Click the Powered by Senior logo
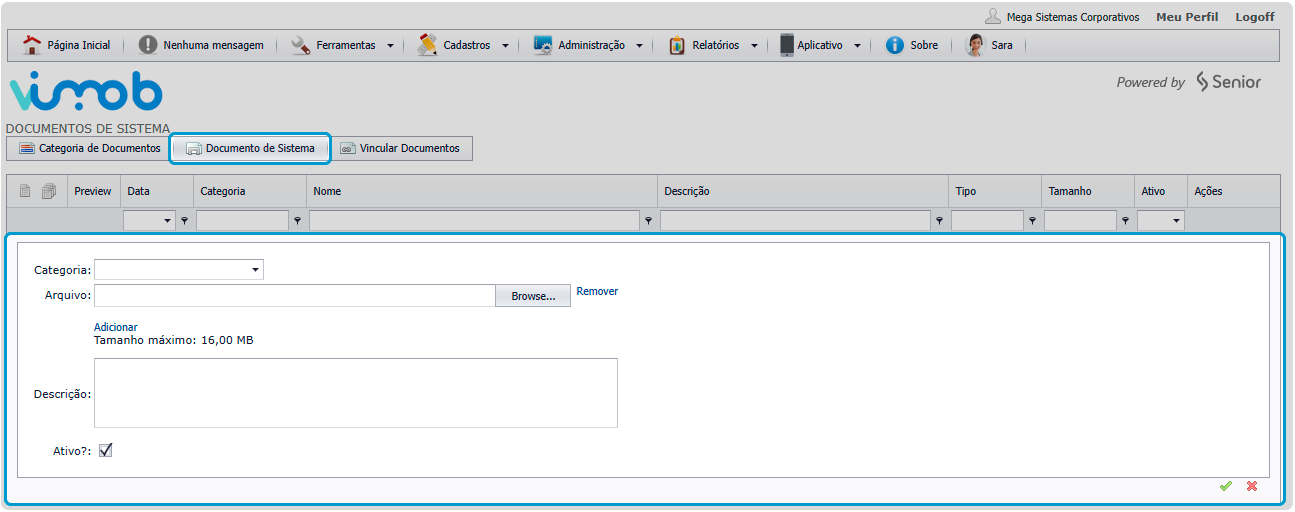The width and height of the screenshot is (1295, 512). 1189,82
